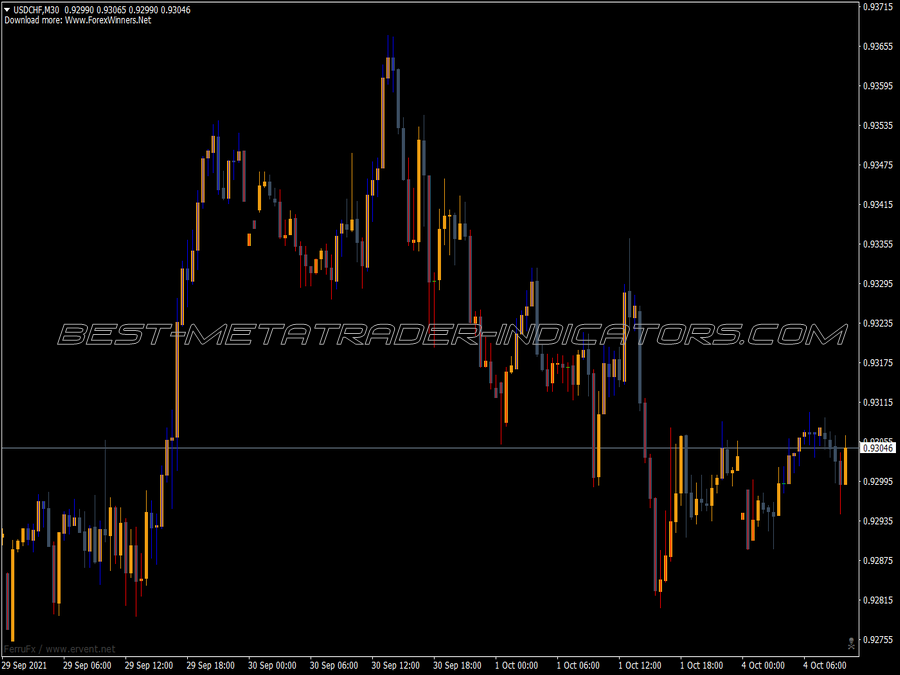The width and height of the screenshot is (900, 675).
Task: Click the 0.93595 price scale label
Action: (878, 86)
